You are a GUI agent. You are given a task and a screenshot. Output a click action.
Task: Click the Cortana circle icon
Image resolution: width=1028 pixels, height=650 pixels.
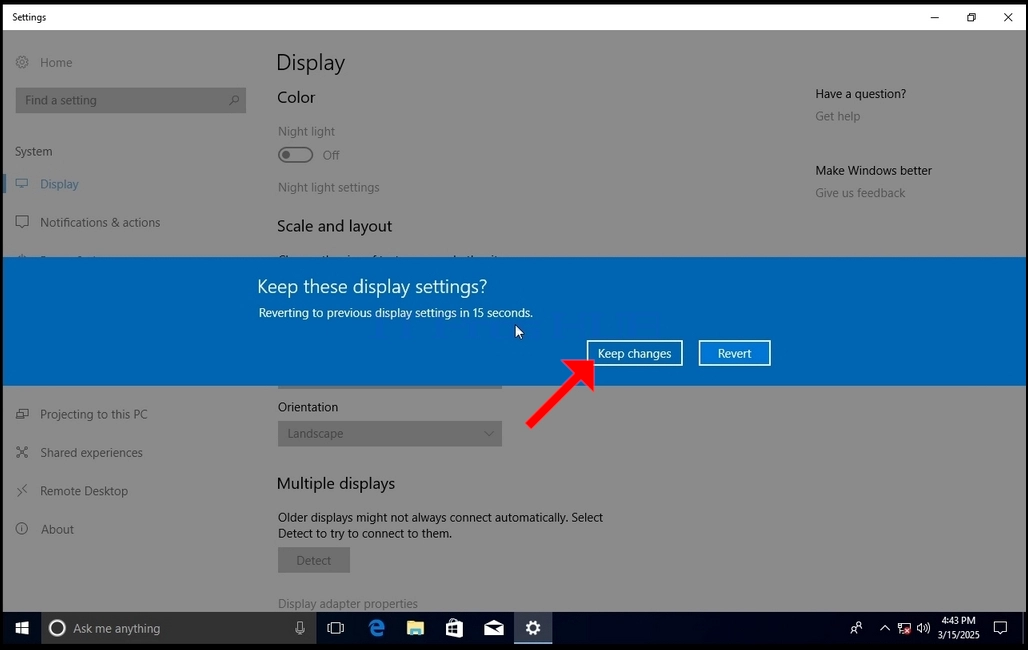click(57, 628)
